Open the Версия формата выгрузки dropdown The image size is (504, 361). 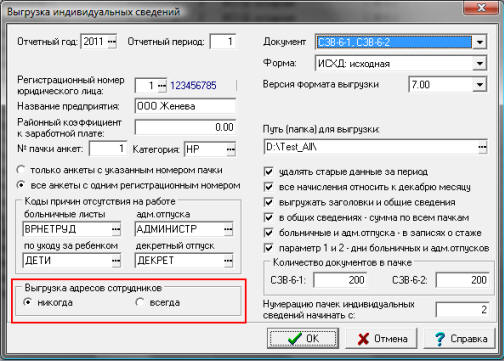[479, 84]
